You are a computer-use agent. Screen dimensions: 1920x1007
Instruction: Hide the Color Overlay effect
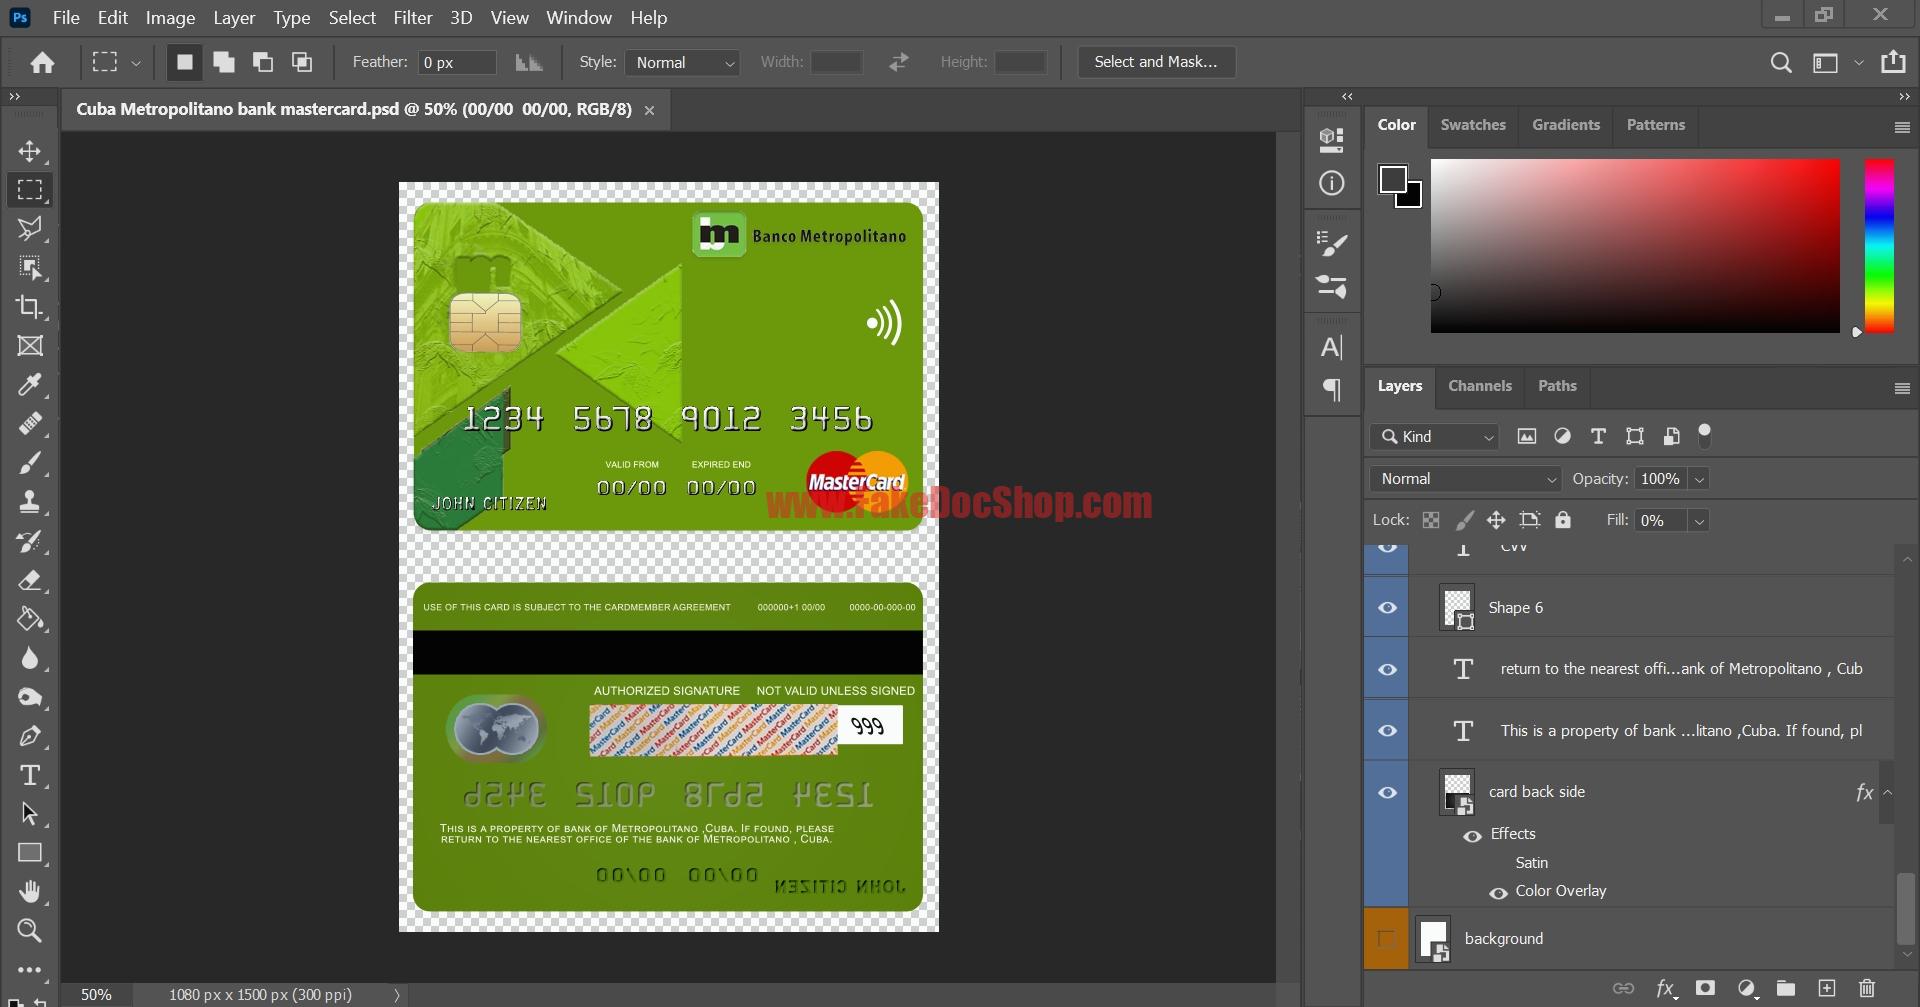point(1497,892)
